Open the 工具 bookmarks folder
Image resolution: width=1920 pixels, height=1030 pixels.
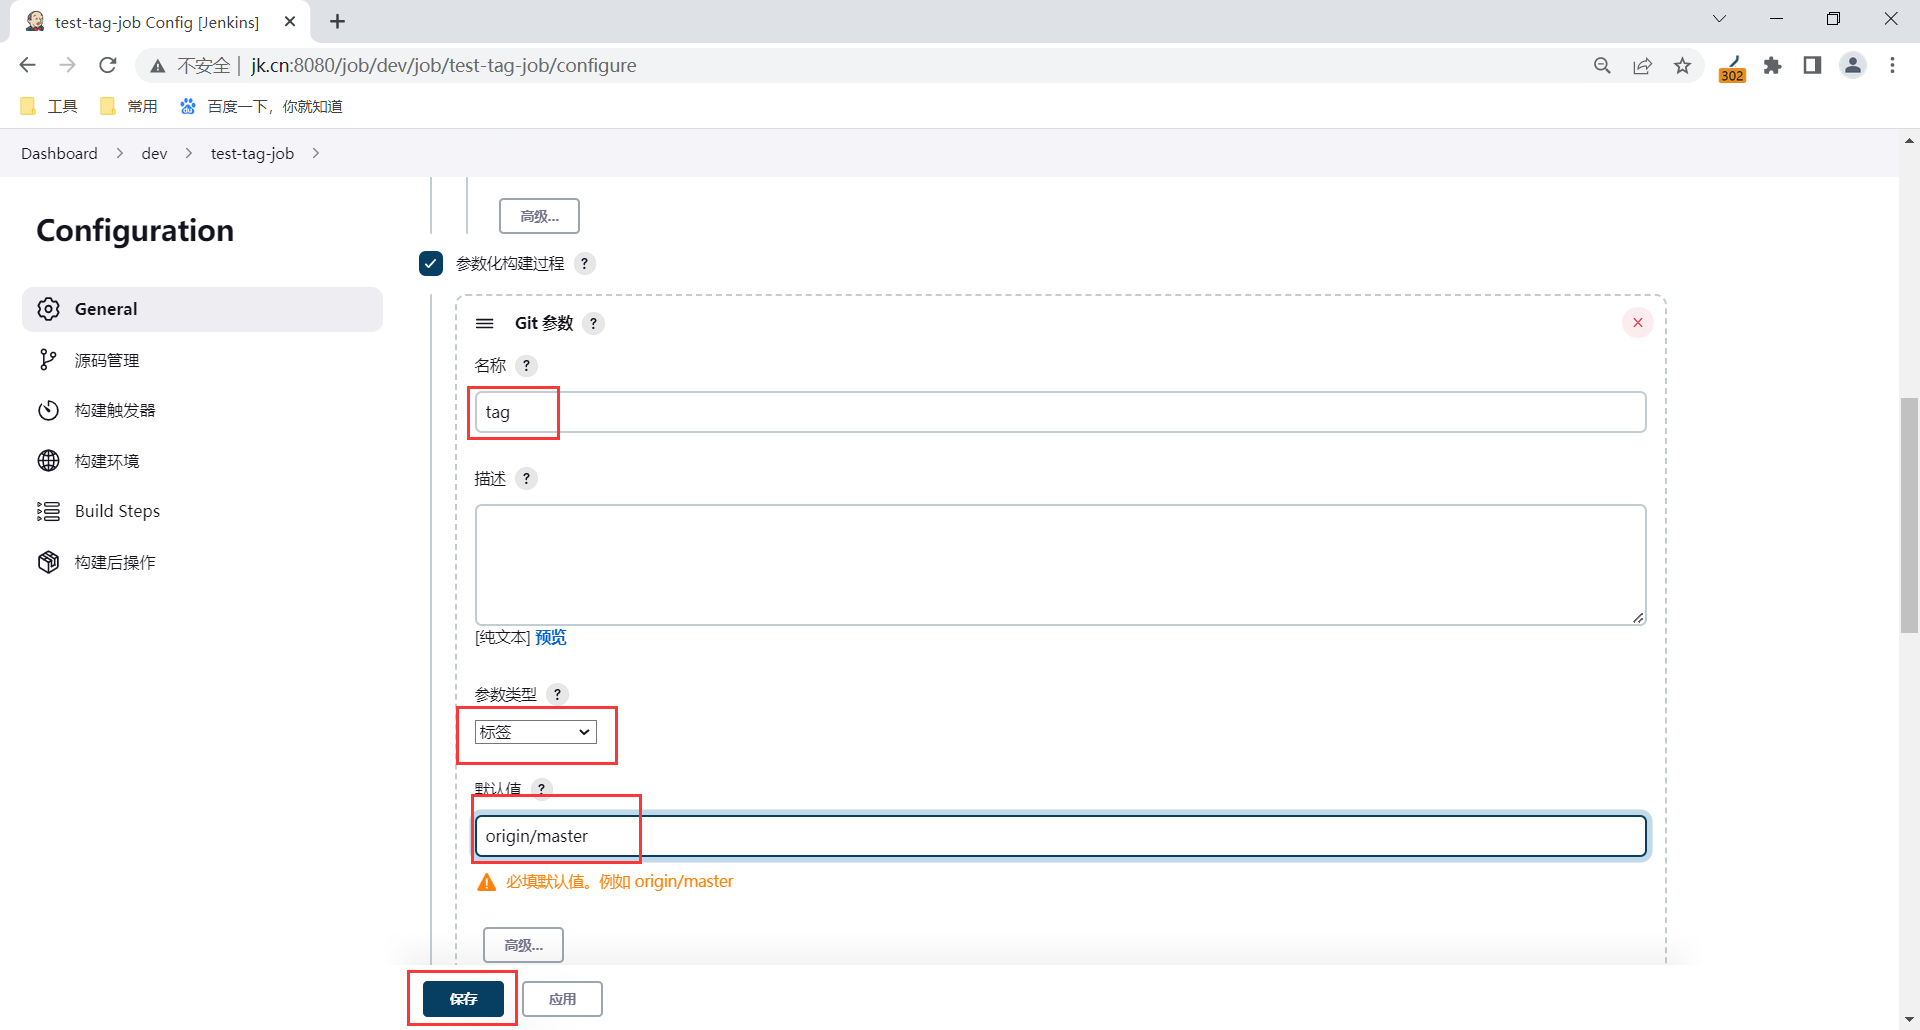click(x=49, y=106)
